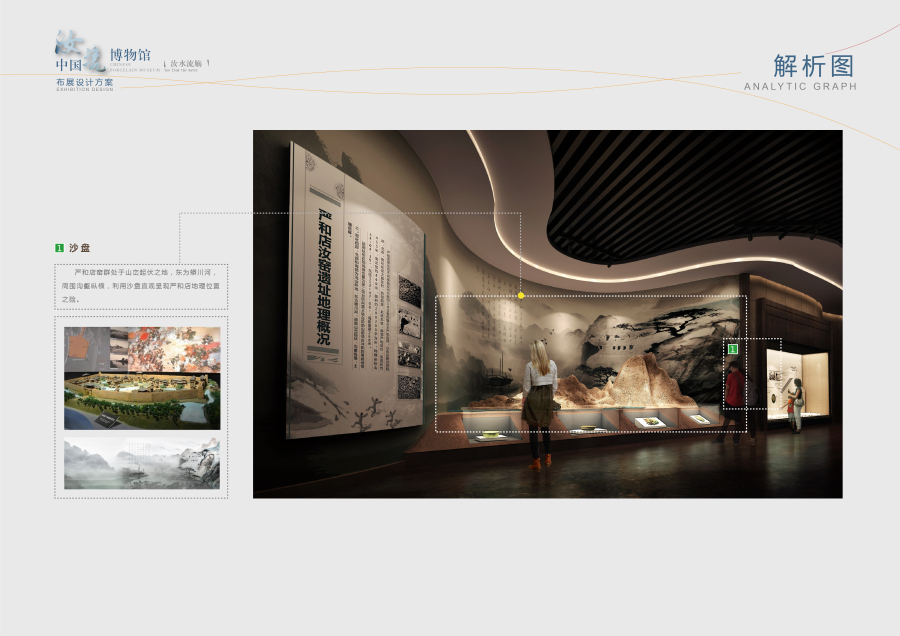Select the 解析图 page title
900x636 pixels.
(814, 66)
